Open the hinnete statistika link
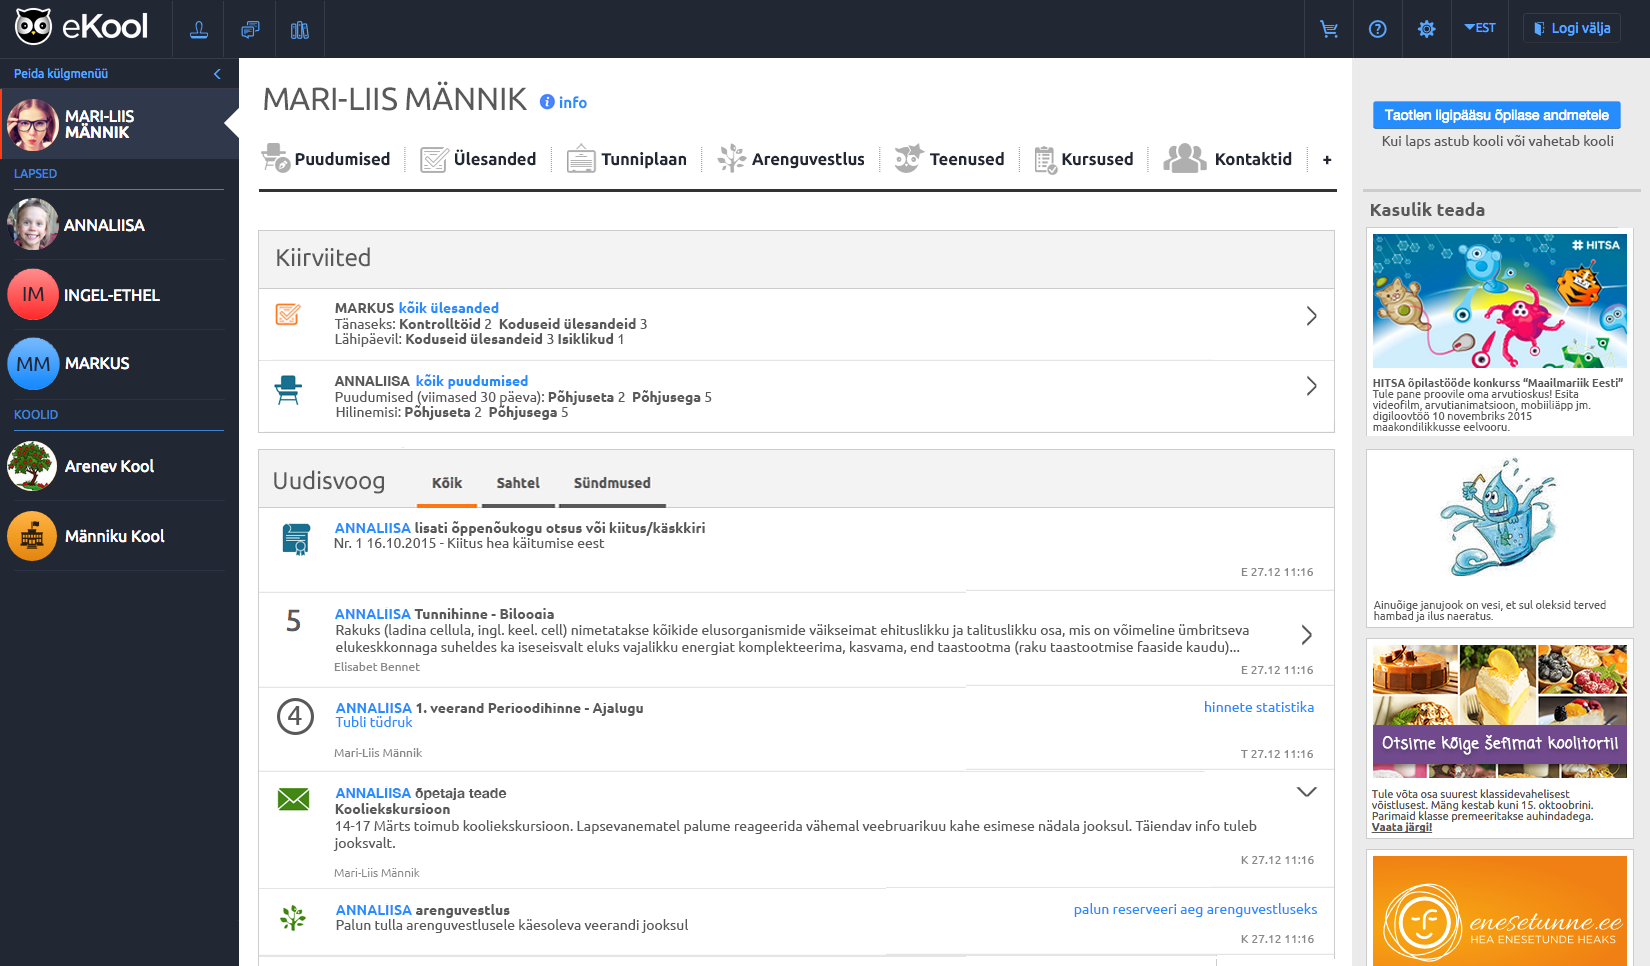The height and width of the screenshot is (966, 1650). pos(1258,707)
